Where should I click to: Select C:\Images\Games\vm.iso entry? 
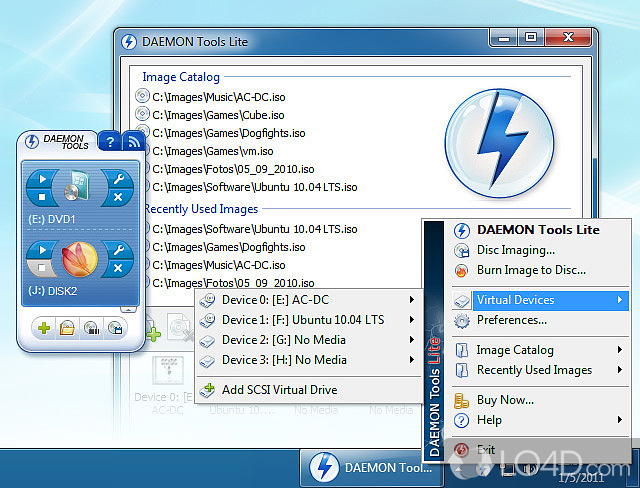coord(213,151)
